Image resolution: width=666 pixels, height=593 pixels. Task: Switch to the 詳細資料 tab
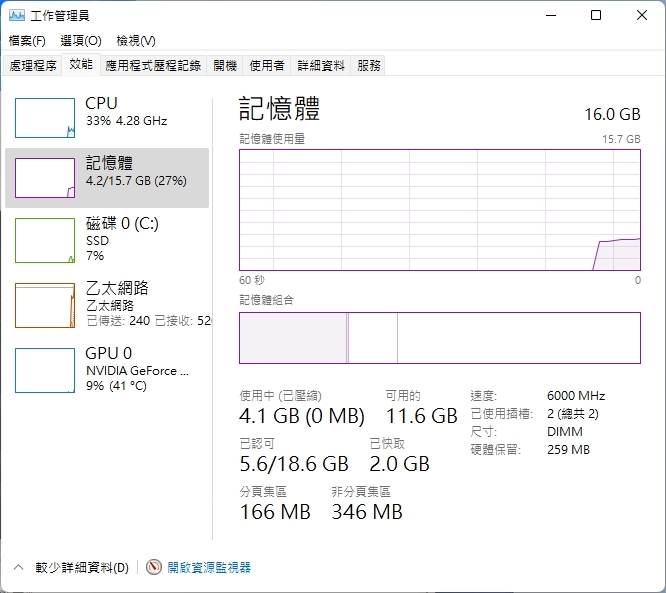[322, 65]
